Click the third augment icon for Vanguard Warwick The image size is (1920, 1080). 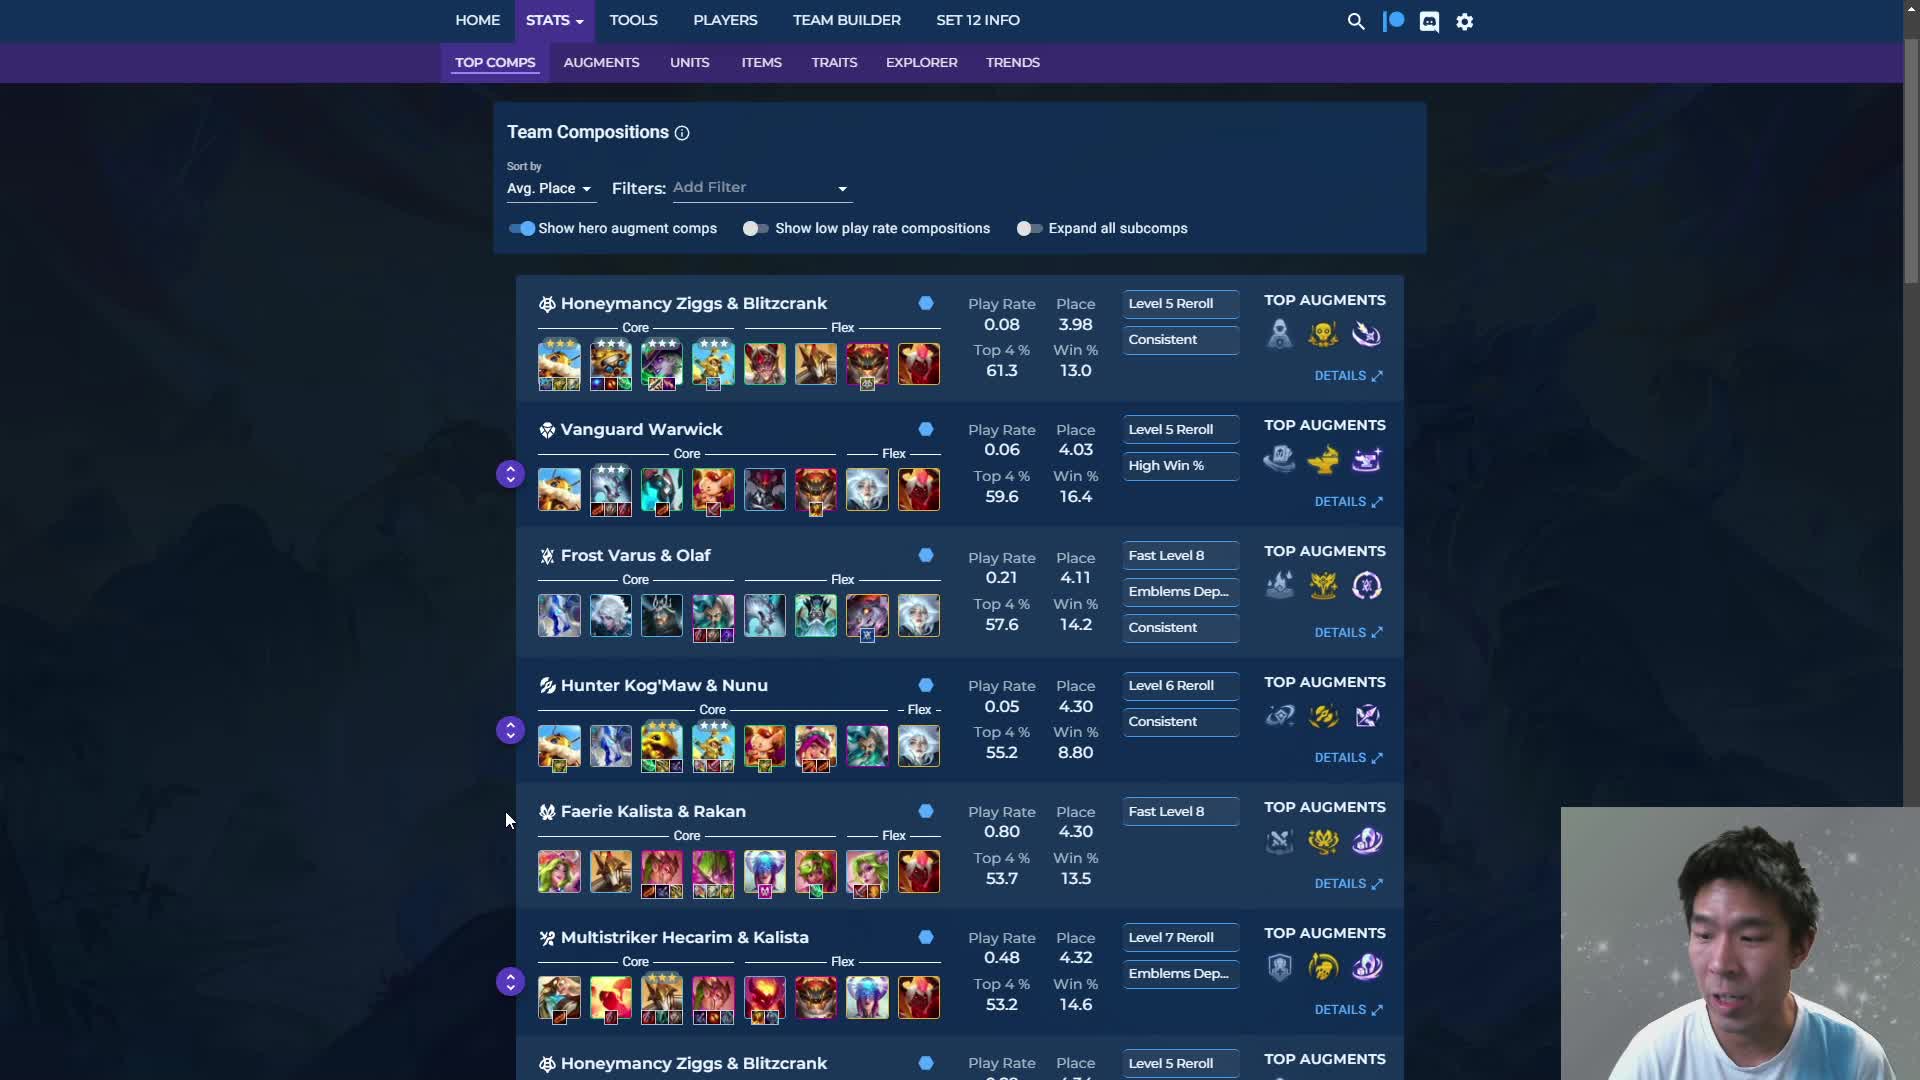pos(1367,460)
